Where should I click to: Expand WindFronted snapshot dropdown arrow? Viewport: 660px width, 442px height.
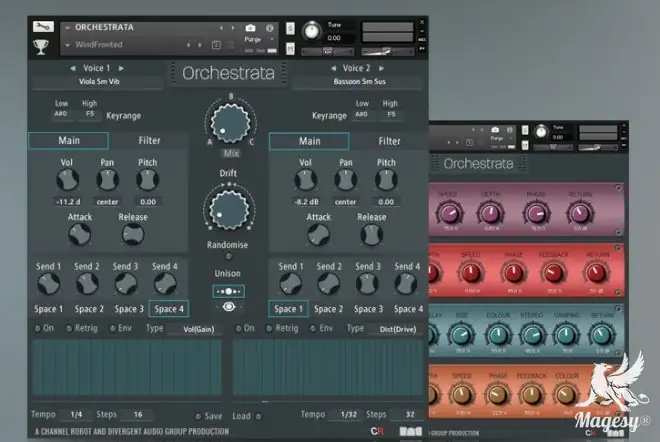pyautogui.click(x=67, y=45)
